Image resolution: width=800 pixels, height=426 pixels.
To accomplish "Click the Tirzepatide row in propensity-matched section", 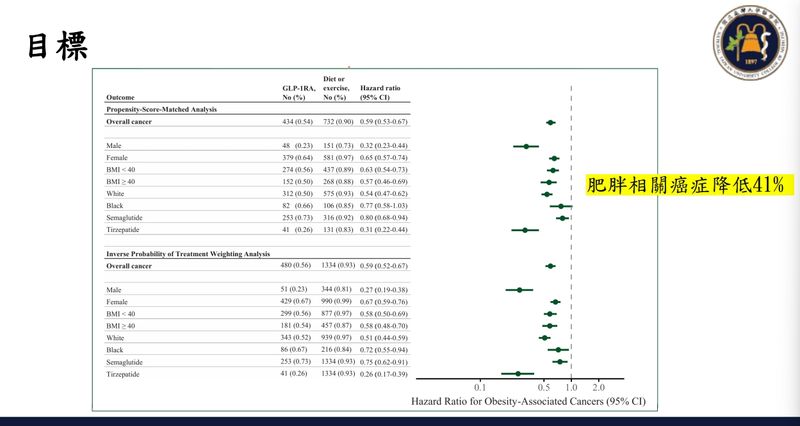I will tap(257, 230).
